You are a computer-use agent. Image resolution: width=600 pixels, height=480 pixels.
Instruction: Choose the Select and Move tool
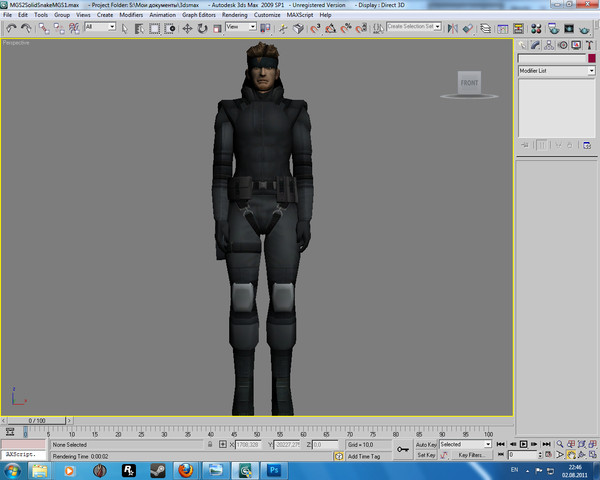(x=187, y=29)
